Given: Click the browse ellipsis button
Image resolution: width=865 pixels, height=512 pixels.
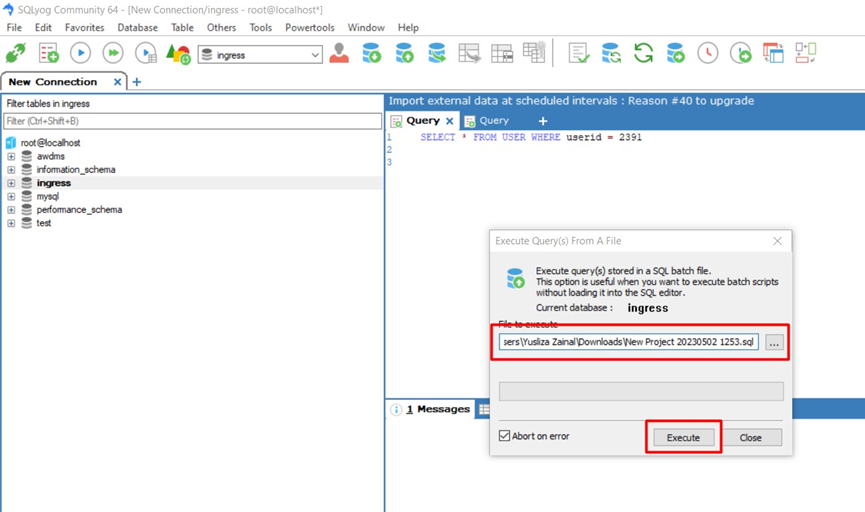Looking at the screenshot, I should coord(774,342).
